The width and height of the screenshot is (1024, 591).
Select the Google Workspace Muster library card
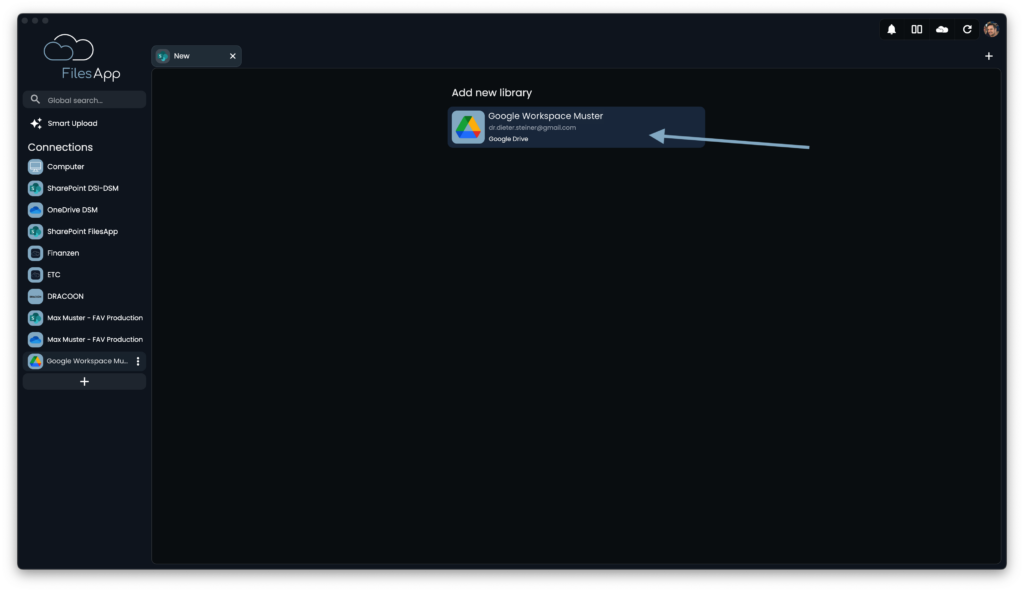576,127
